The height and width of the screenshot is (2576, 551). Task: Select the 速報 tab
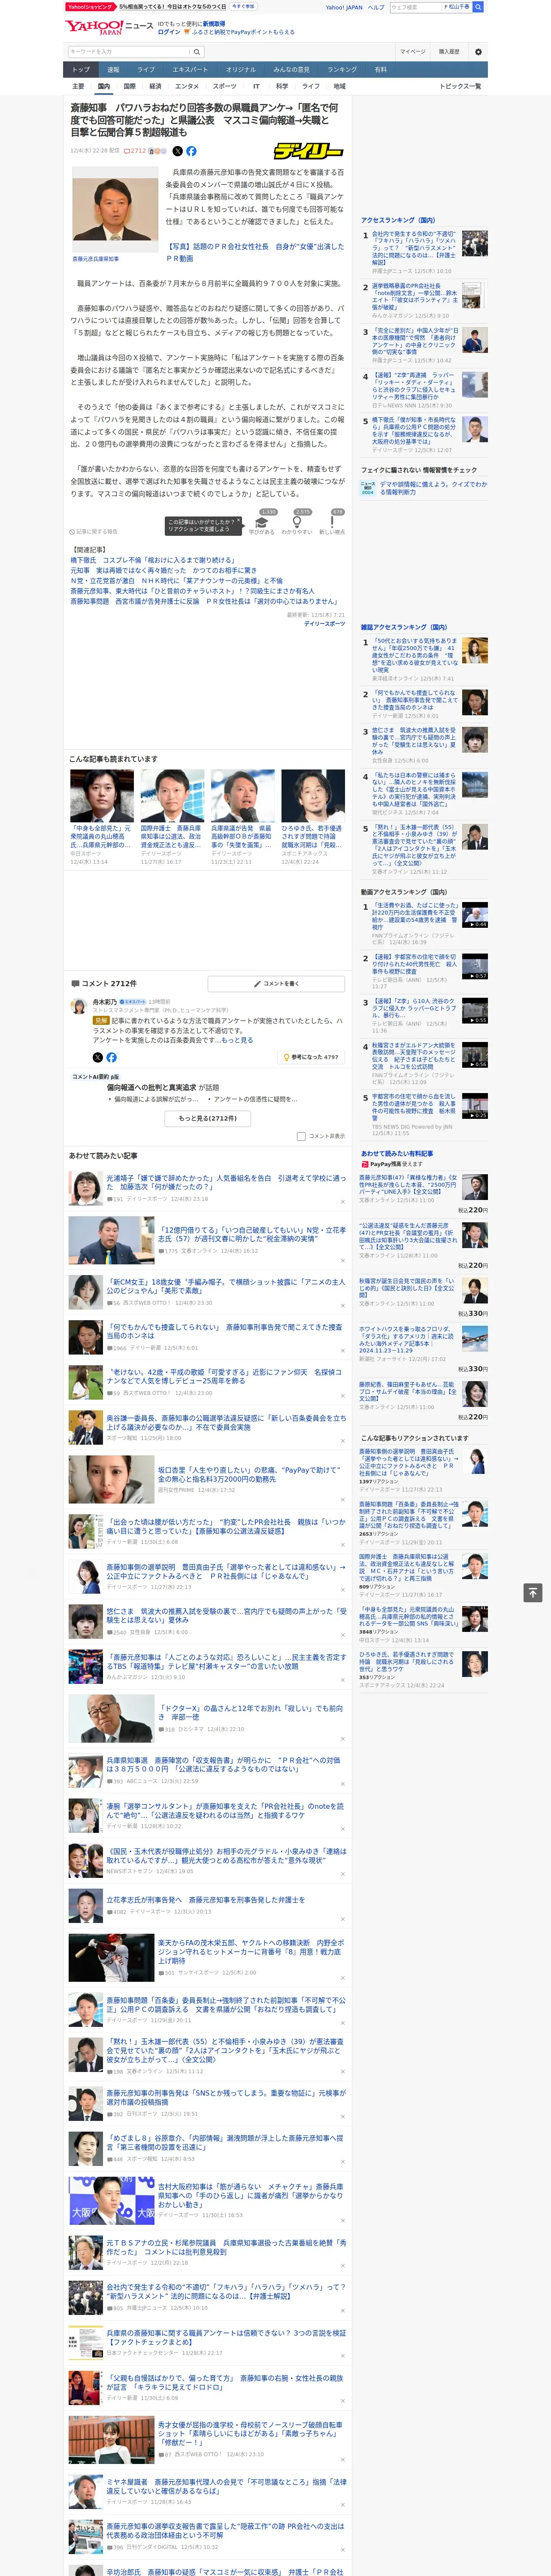tap(113, 69)
